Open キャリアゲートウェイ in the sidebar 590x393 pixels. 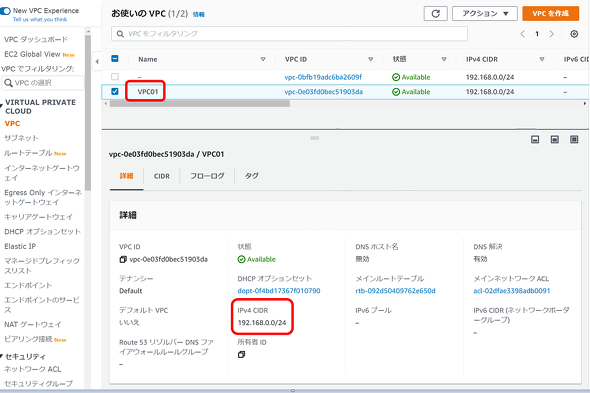coord(38,217)
